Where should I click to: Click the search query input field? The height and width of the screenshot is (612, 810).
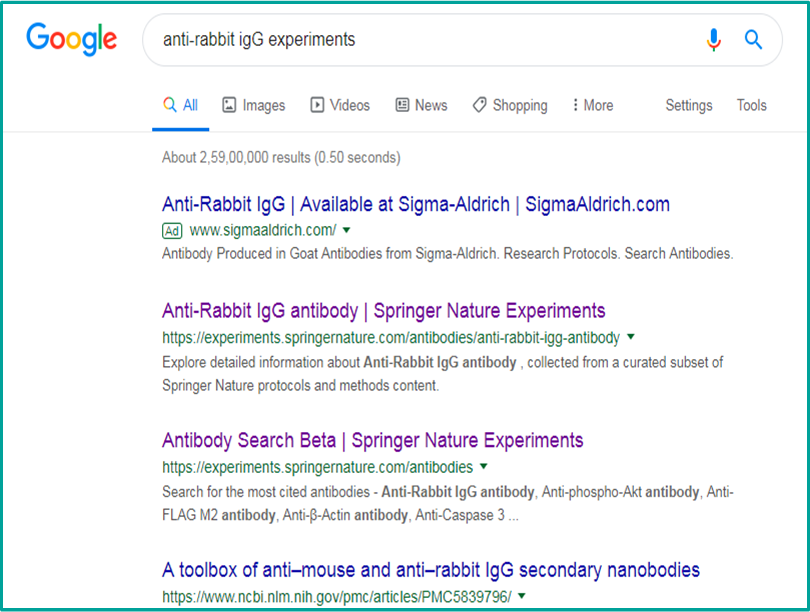pyautogui.click(x=420, y=40)
